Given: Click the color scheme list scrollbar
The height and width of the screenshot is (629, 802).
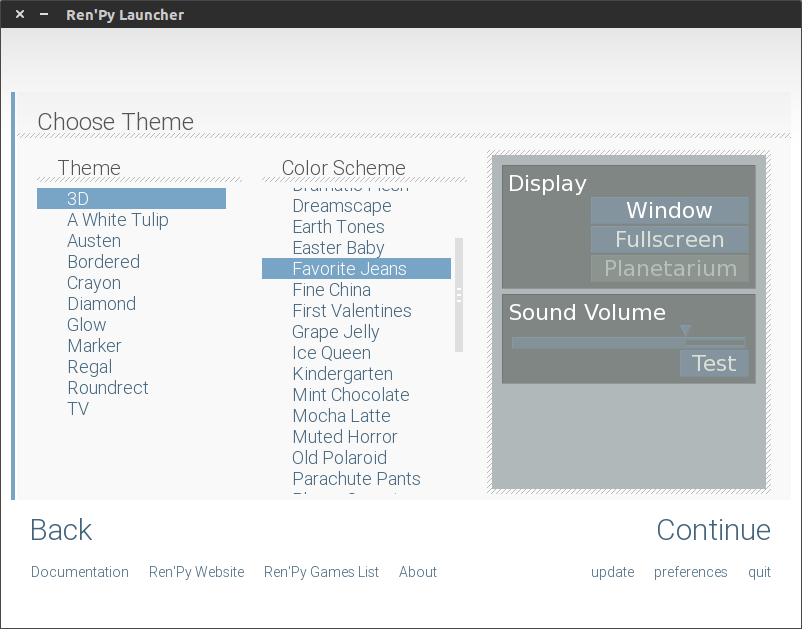Looking at the screenshot, I should 459,295.
